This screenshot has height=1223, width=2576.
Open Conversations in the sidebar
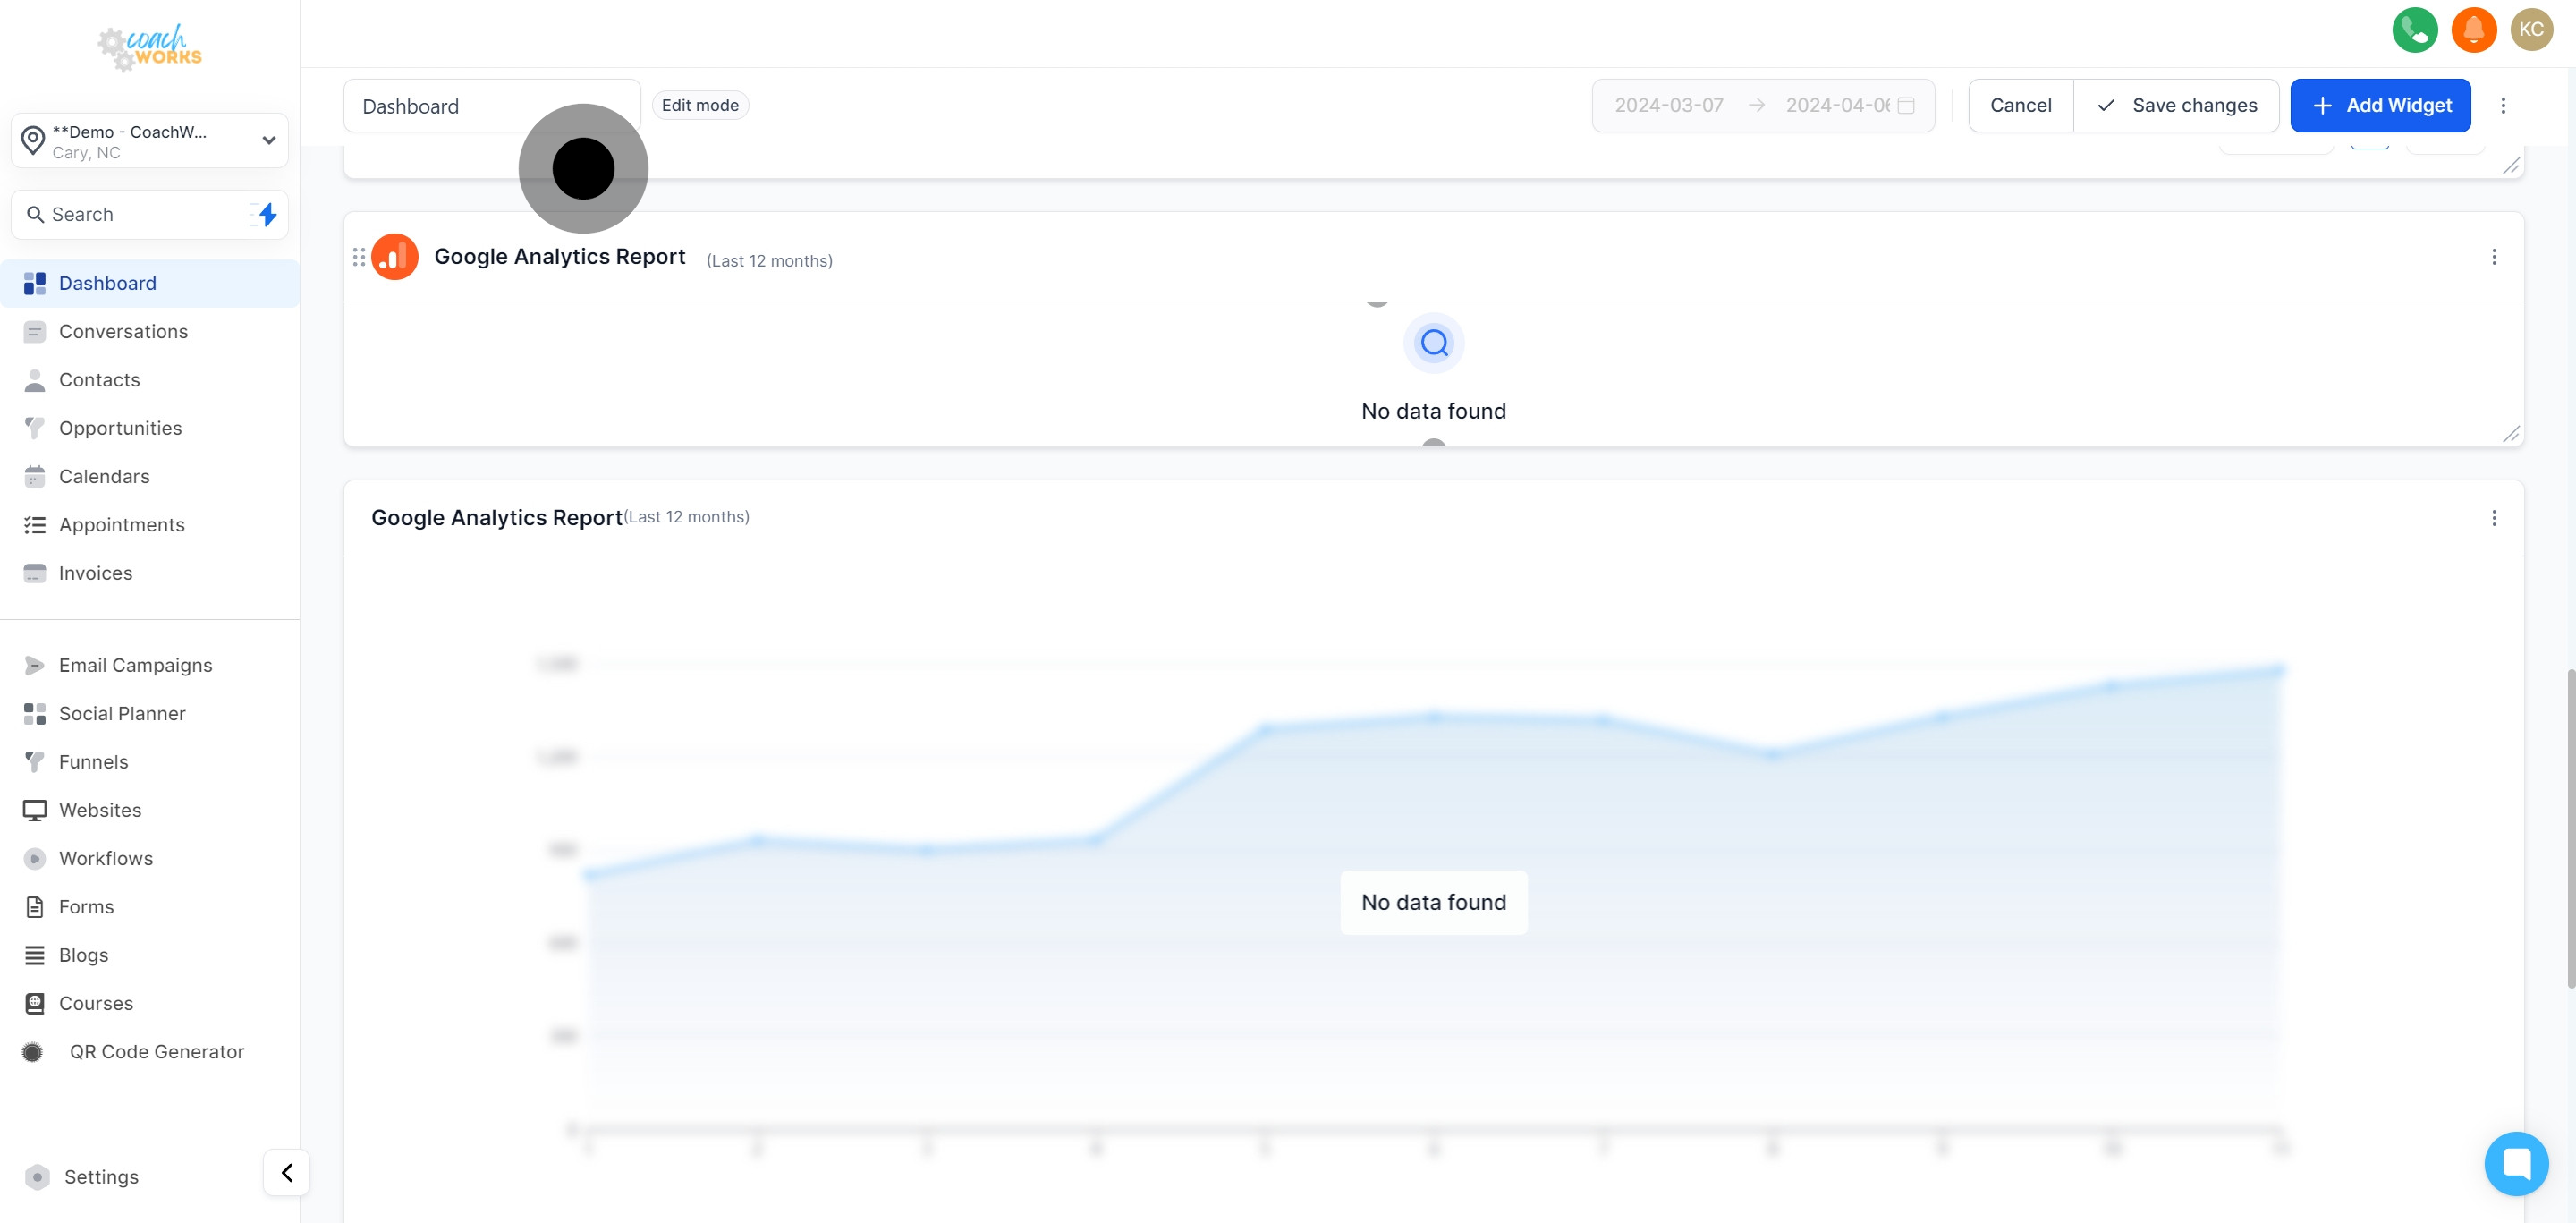pyautogui.click(x=123, y=331)
